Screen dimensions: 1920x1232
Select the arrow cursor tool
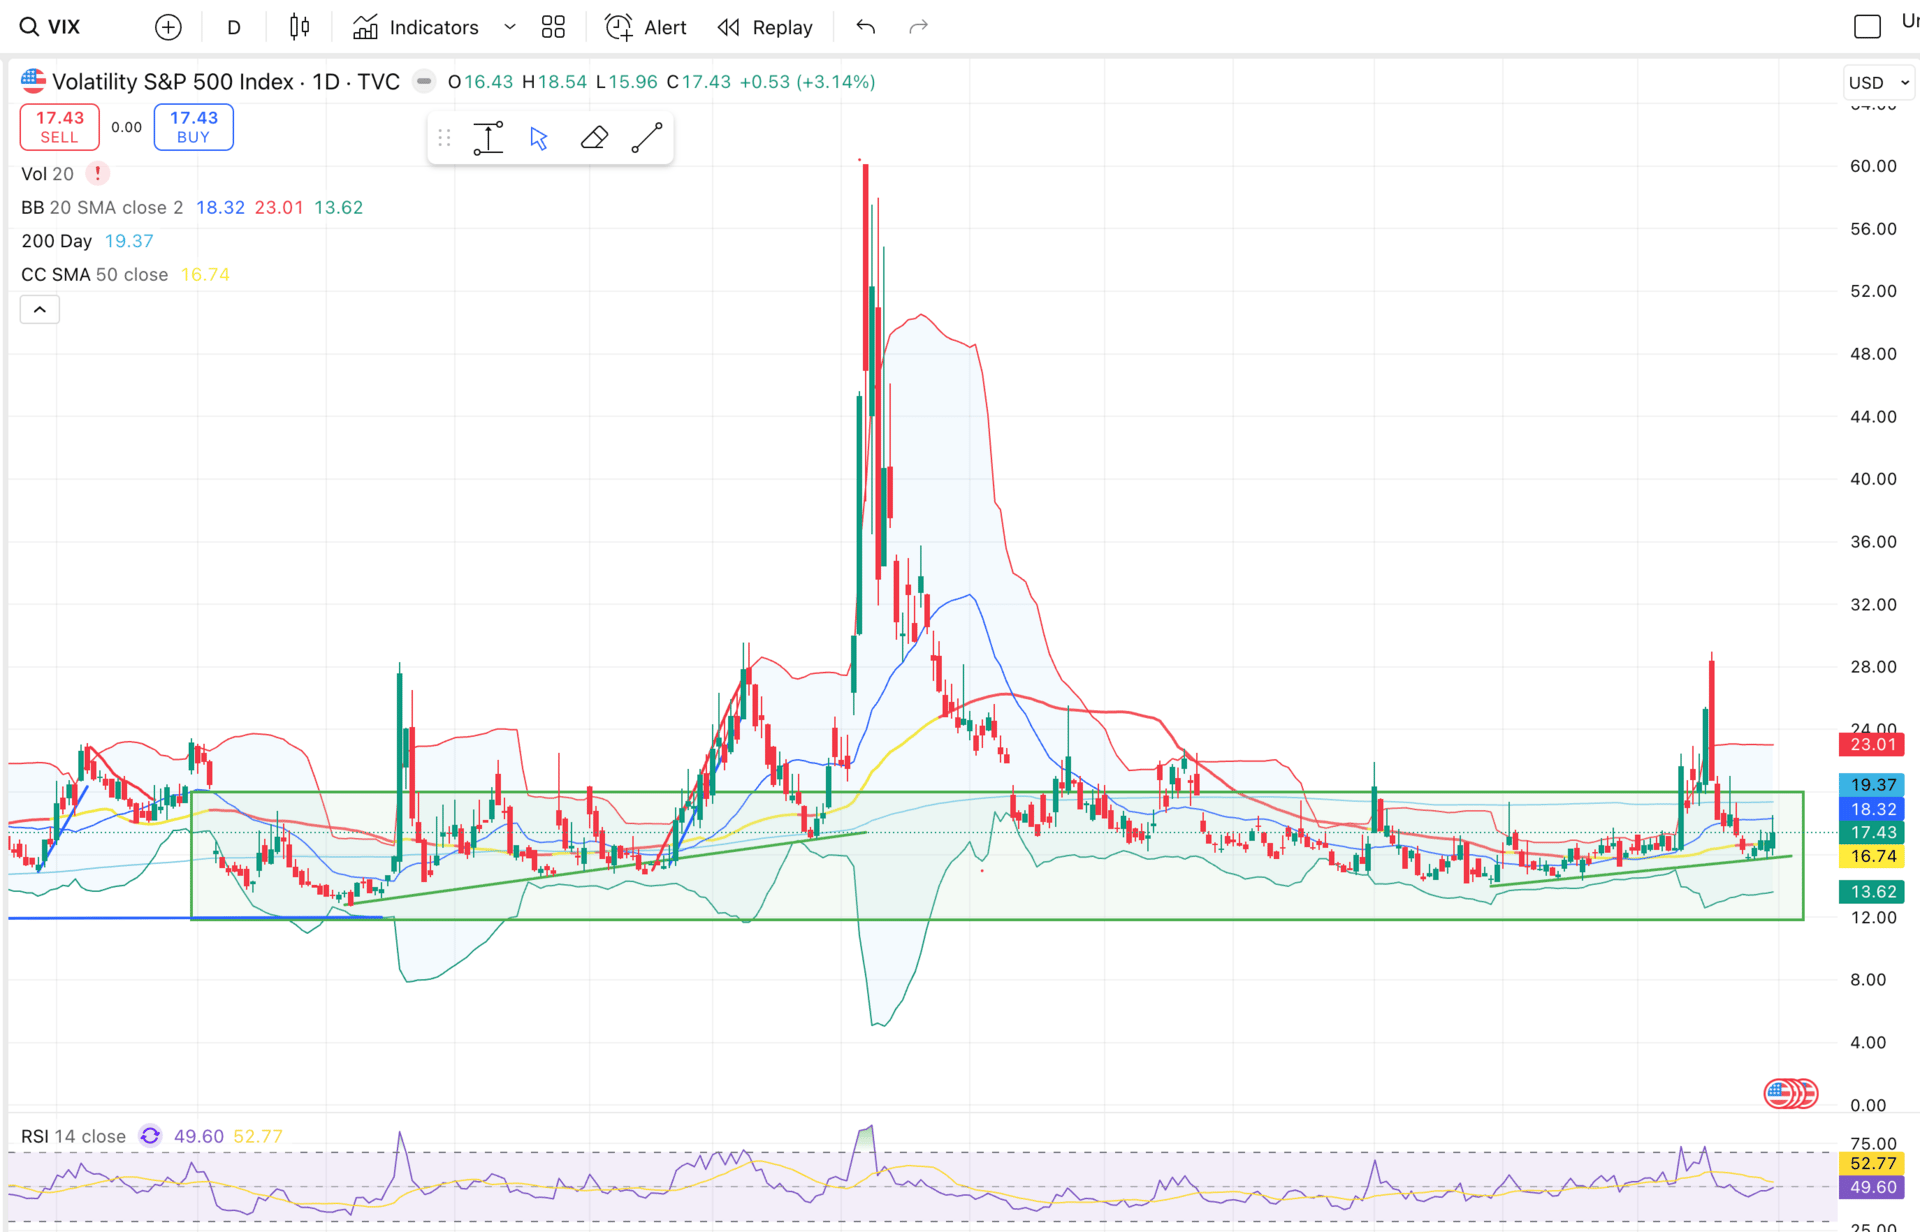pos(539,138)
